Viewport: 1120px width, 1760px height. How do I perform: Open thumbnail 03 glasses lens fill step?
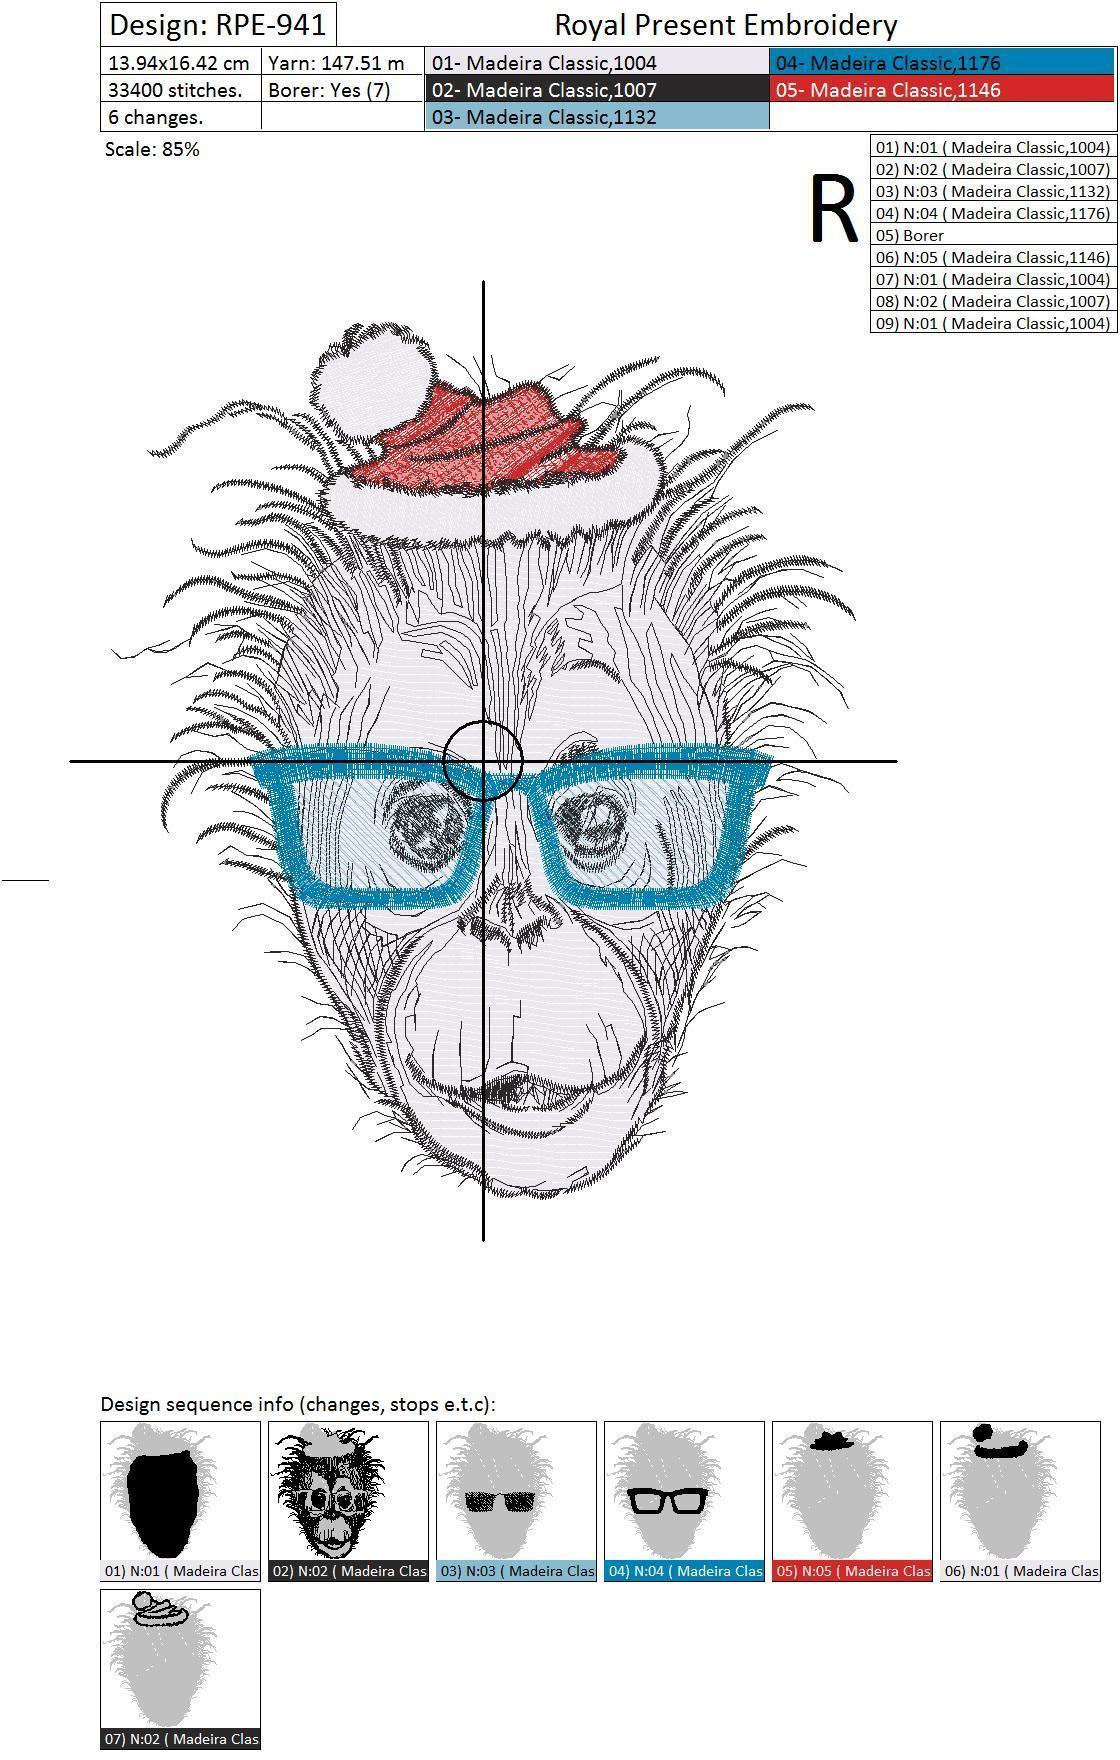(516, 1491)
